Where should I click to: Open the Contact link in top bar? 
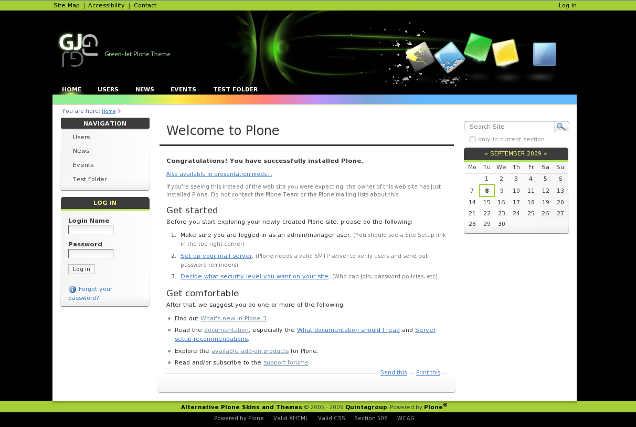click(x=145, y=5)
